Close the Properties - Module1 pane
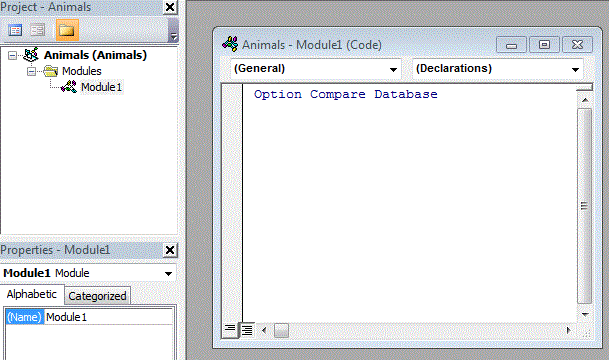The image size is (609, 360). pos(170,250)
